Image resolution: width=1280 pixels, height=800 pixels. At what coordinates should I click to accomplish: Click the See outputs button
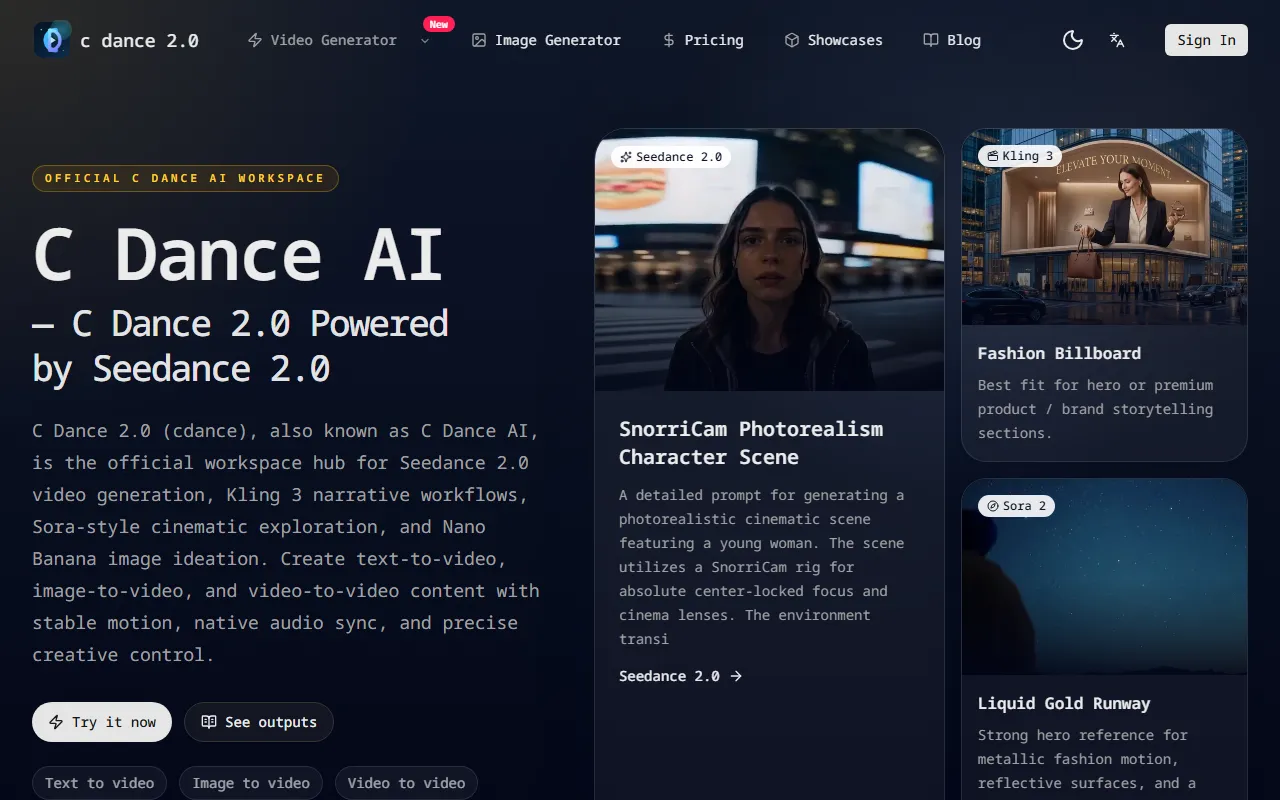258,722
